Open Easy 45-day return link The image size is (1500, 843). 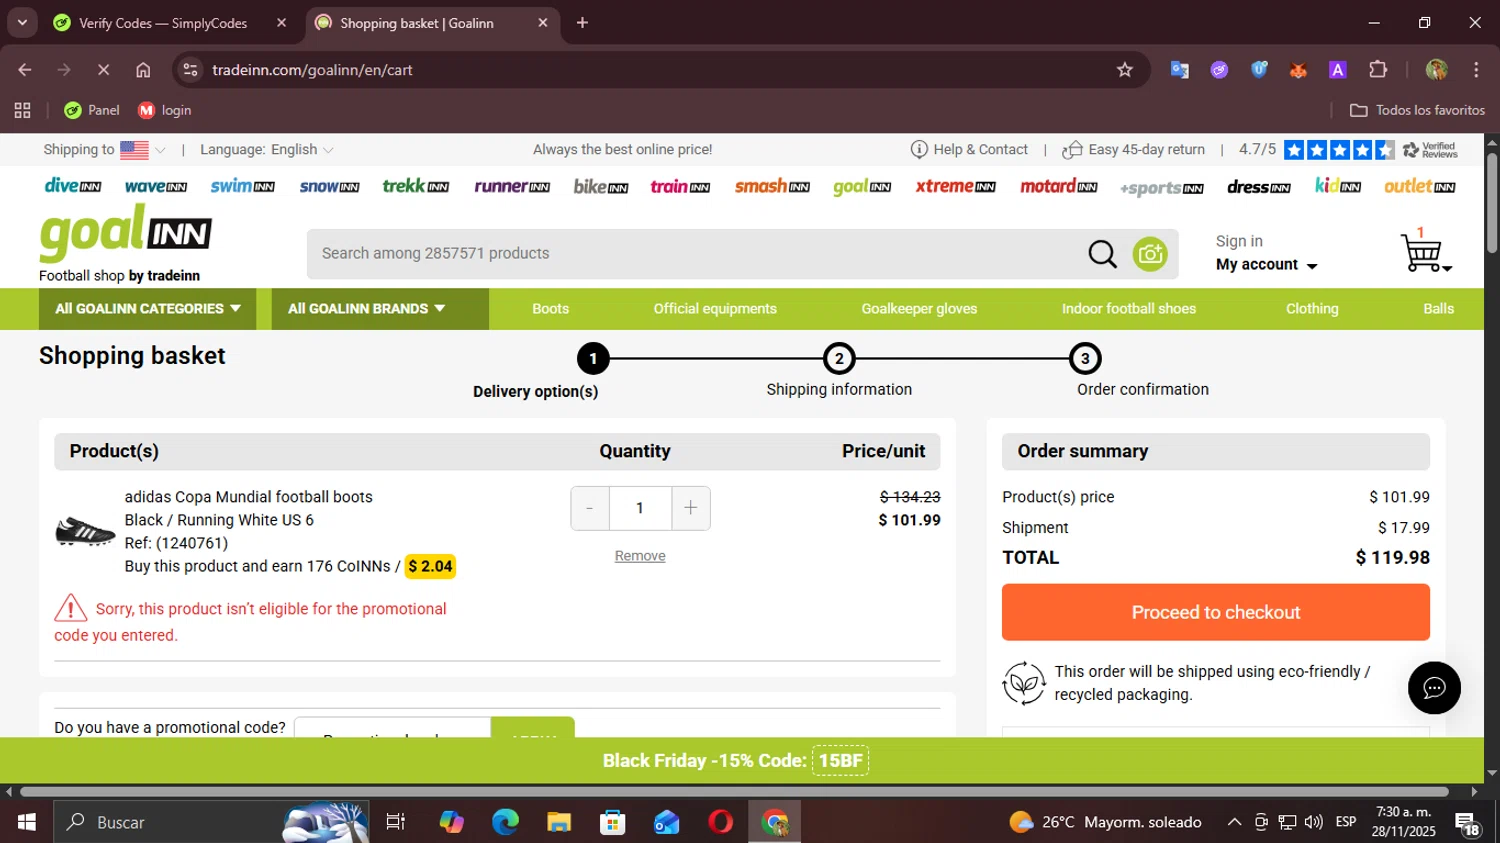point(1134,150)
